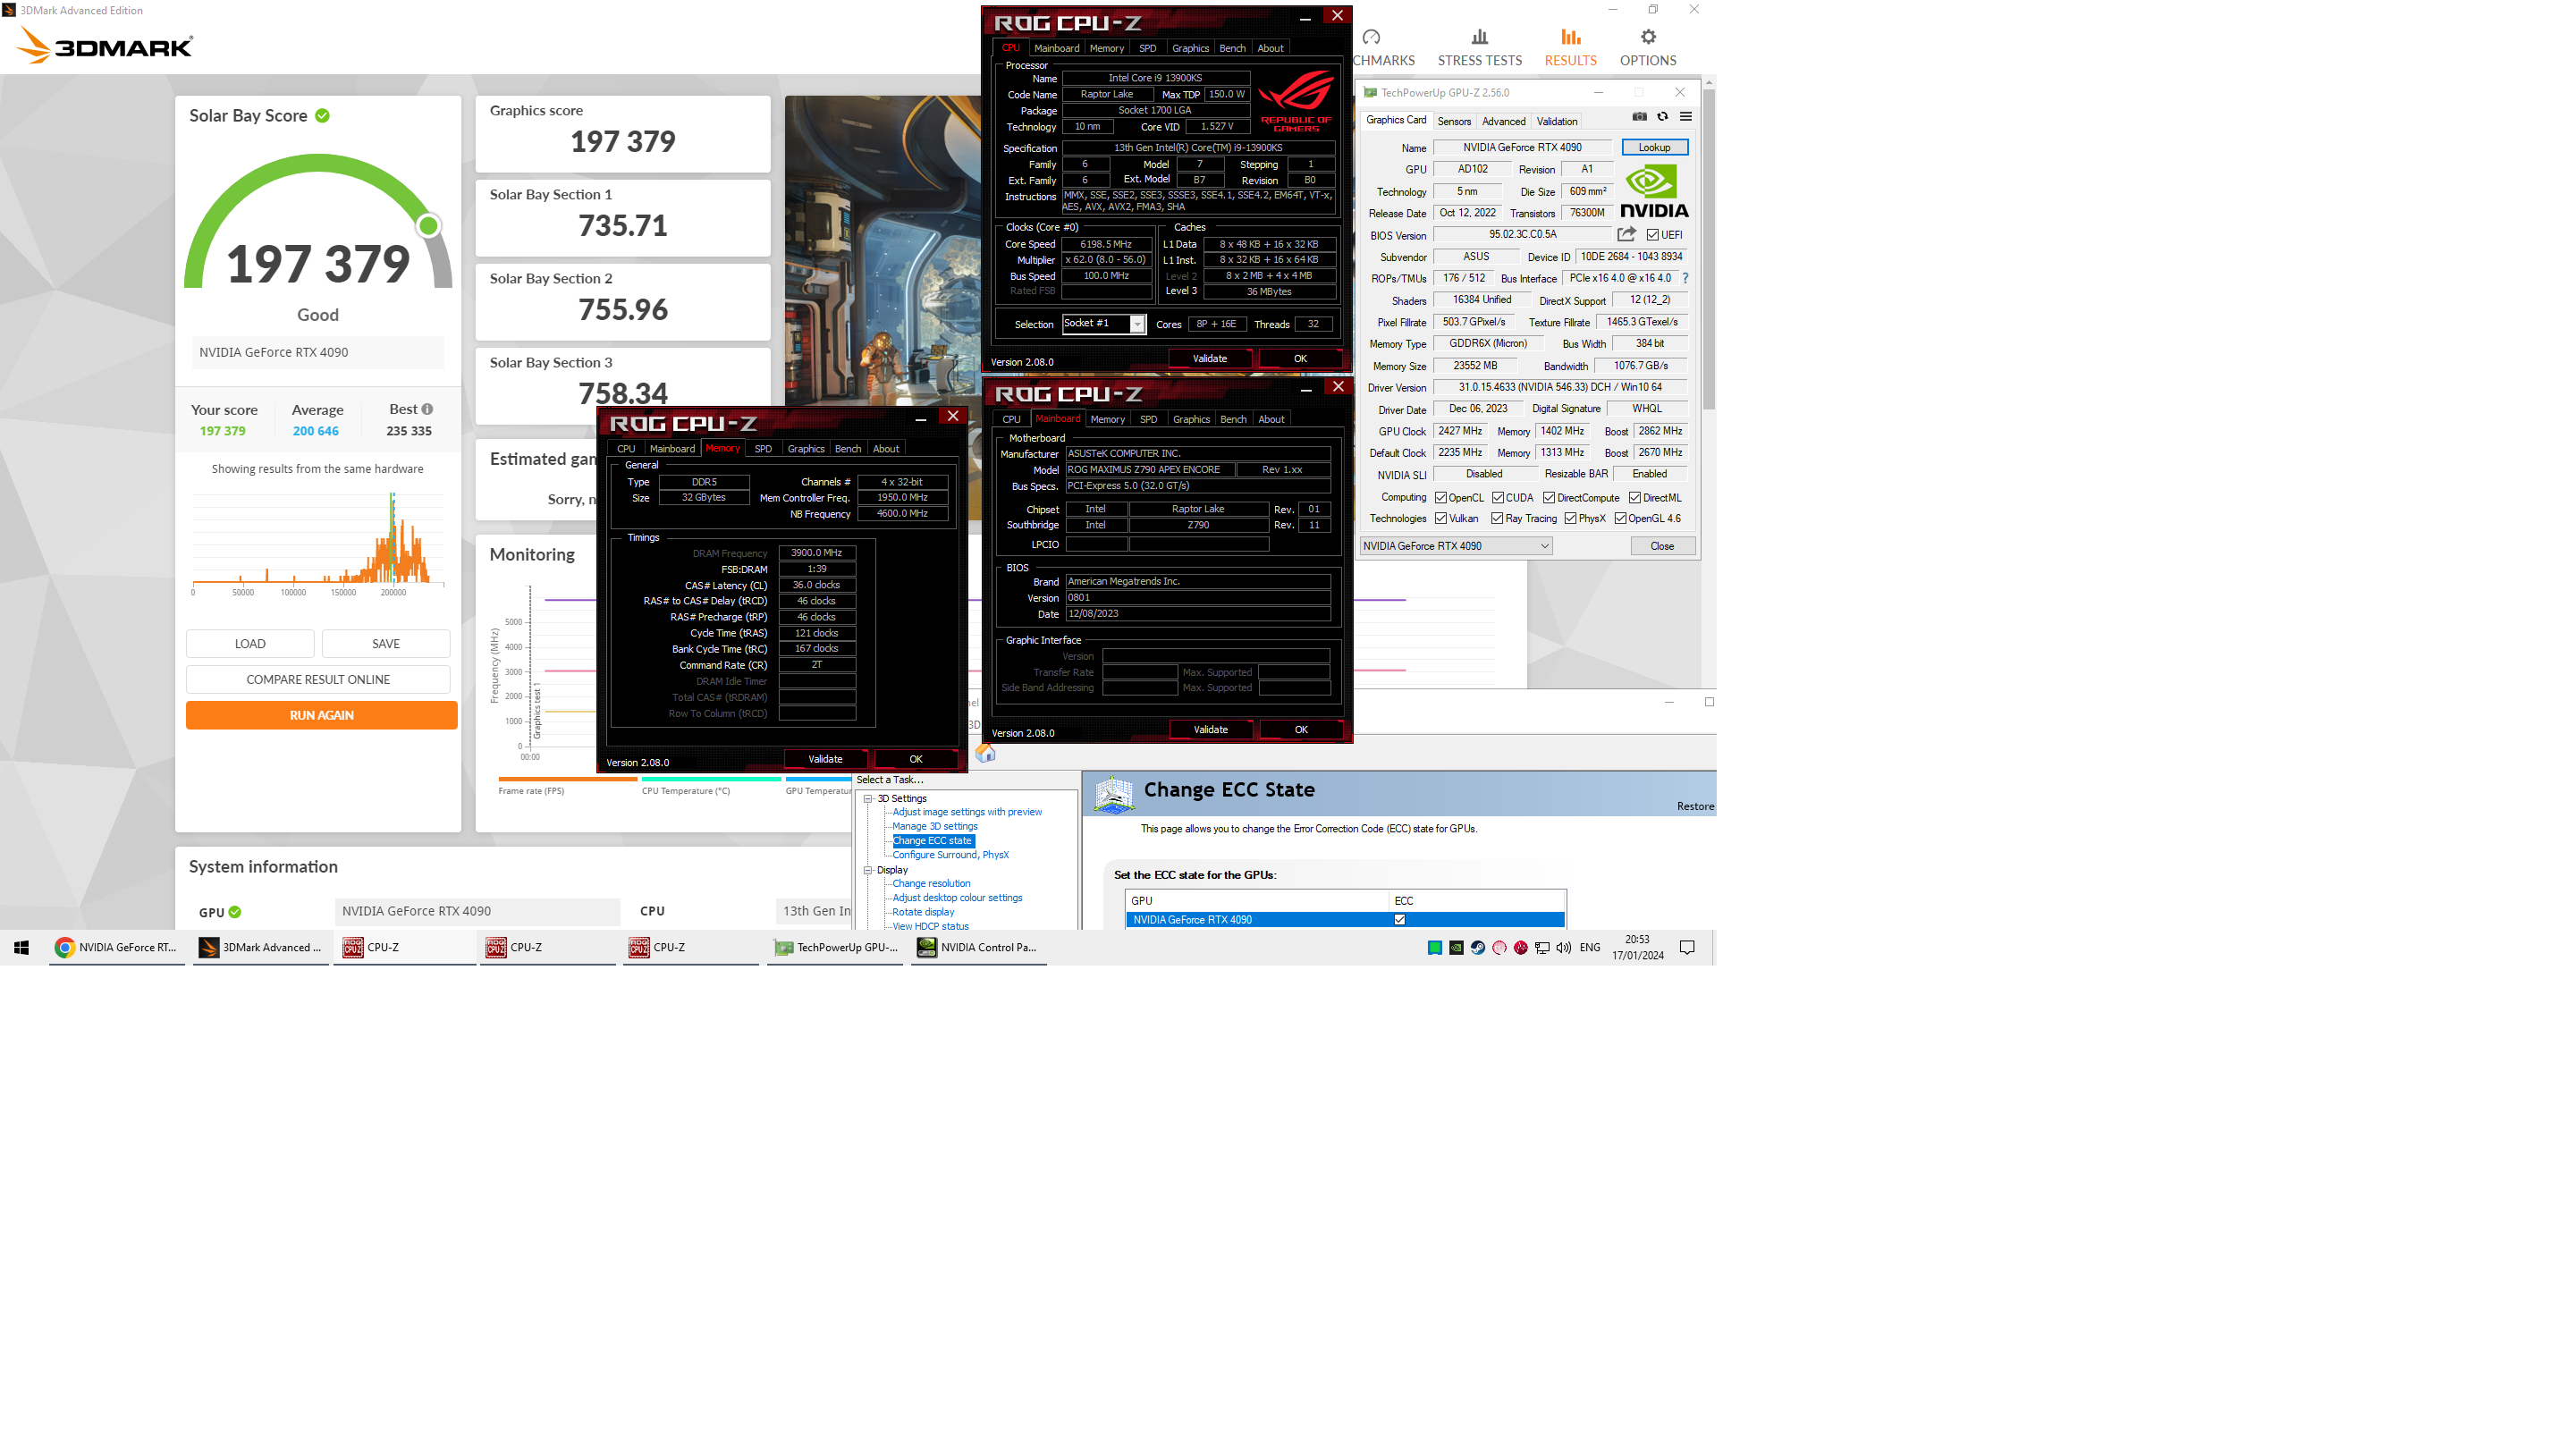Viewport: 2576px width, 1451px height.
Task: Click the Solar Bay scene thumbnail image
Action: point(882,250)
